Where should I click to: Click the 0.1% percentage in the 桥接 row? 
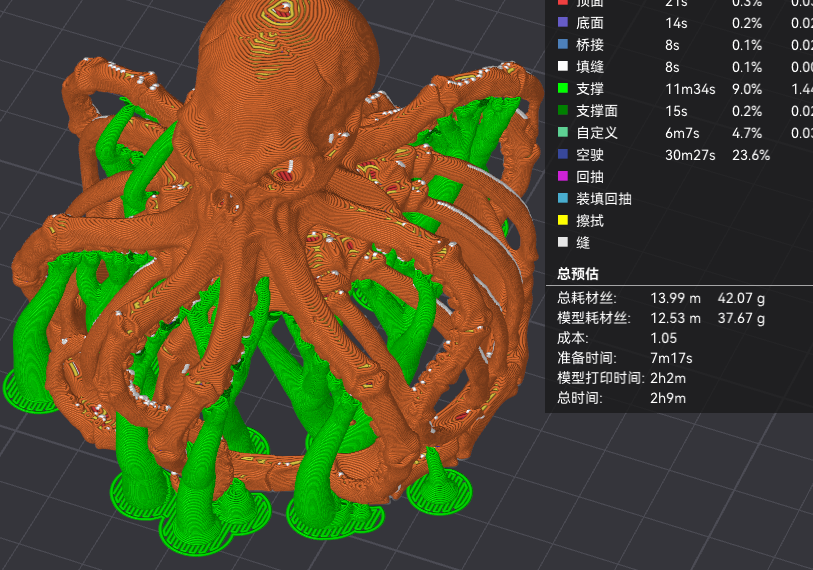click(x=747, y=45)
